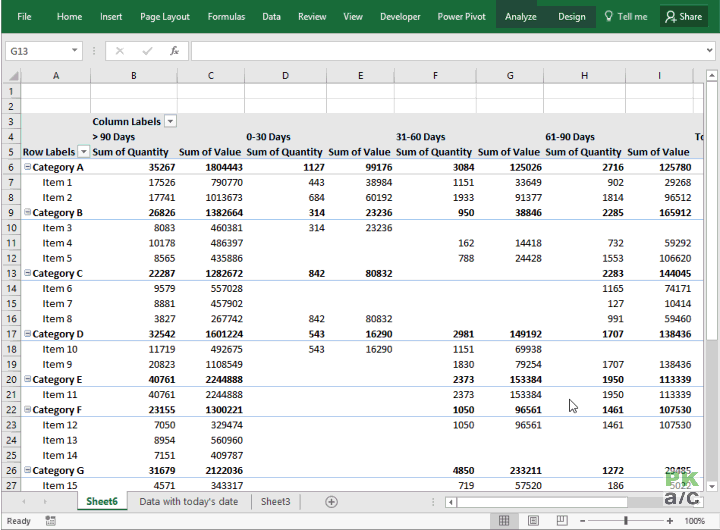
Task: Collapse Category E group
Action: [x=28, y=379]
